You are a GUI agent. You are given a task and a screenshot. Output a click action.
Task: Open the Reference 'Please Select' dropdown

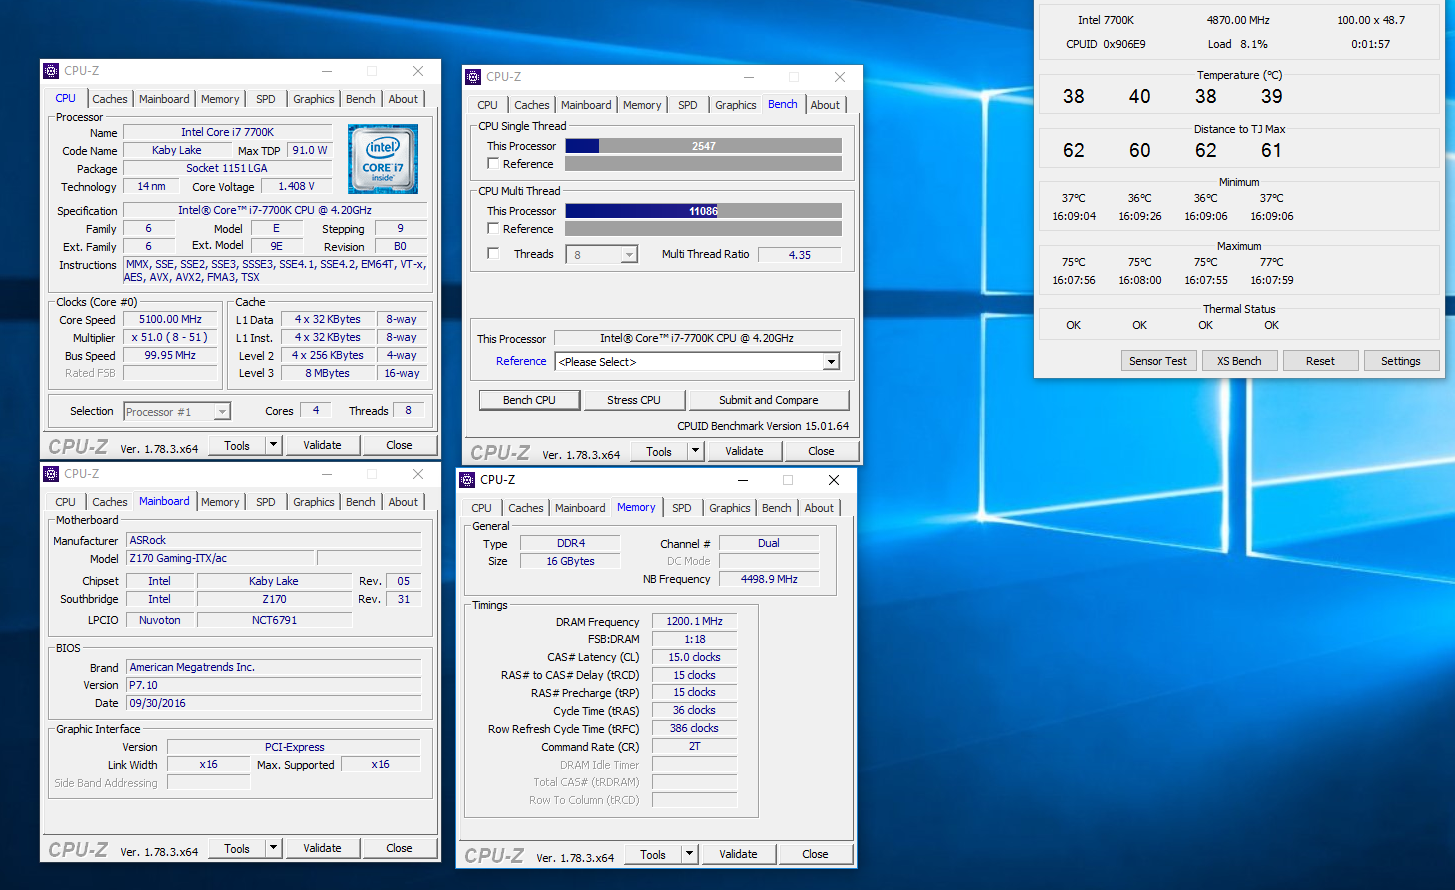tap(698, 362)
